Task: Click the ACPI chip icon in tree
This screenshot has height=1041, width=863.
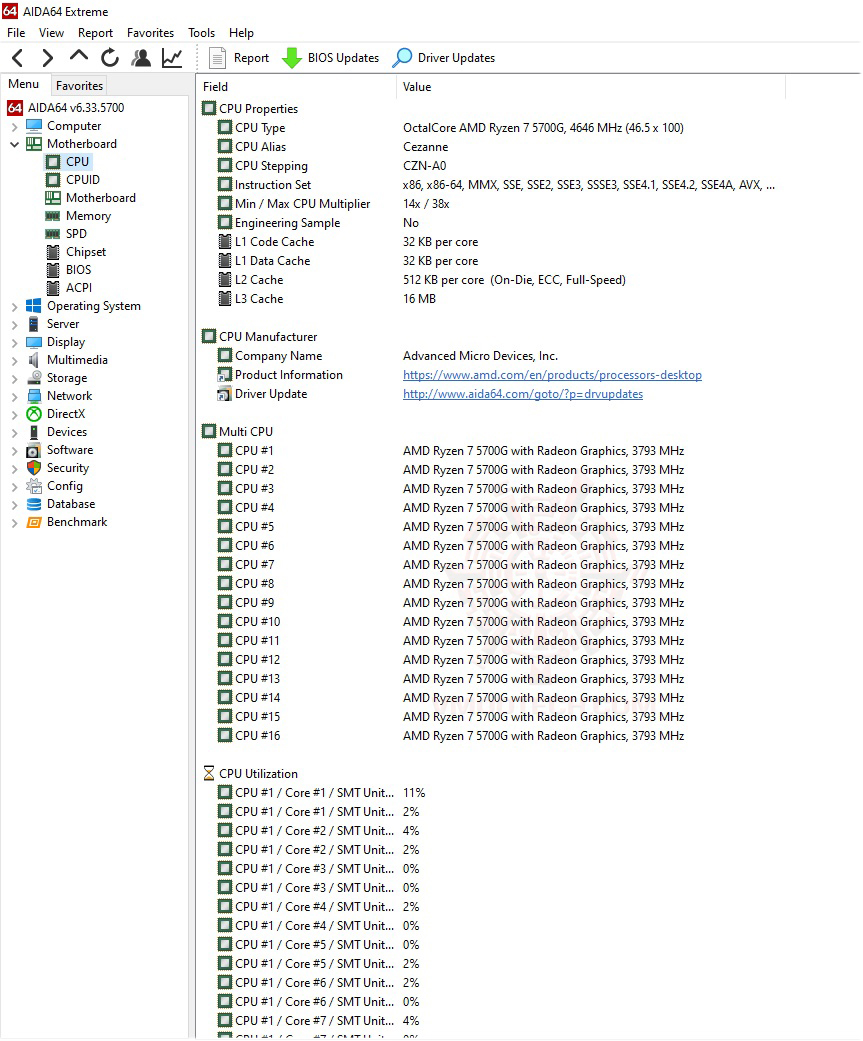Action: 53,287
